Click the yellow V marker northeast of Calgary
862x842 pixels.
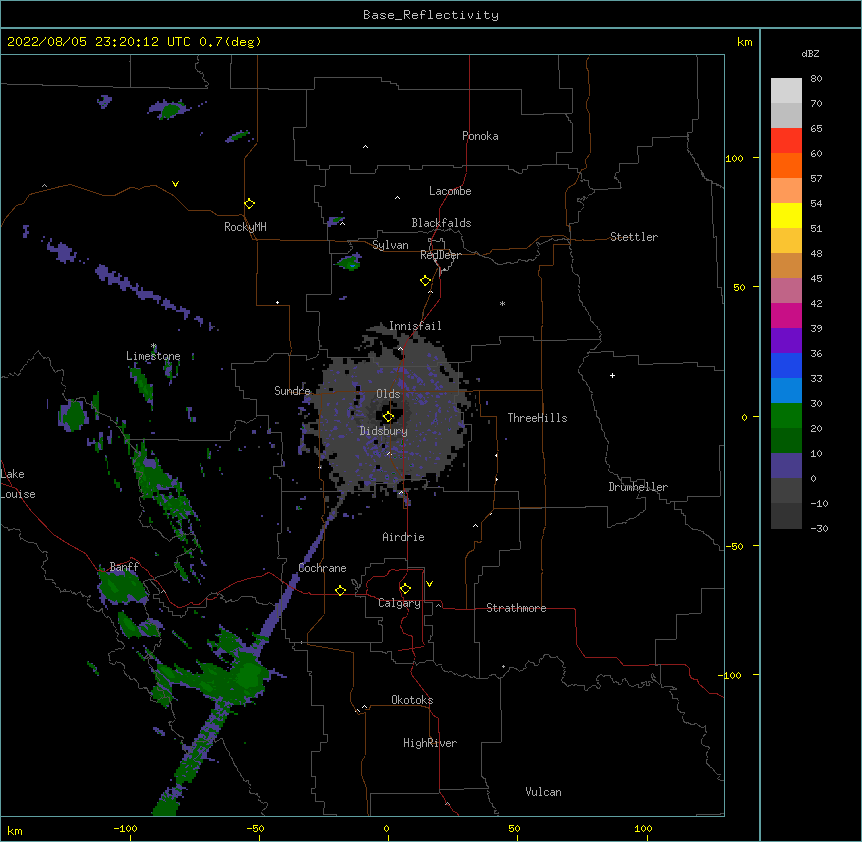(x=429, y=584)
